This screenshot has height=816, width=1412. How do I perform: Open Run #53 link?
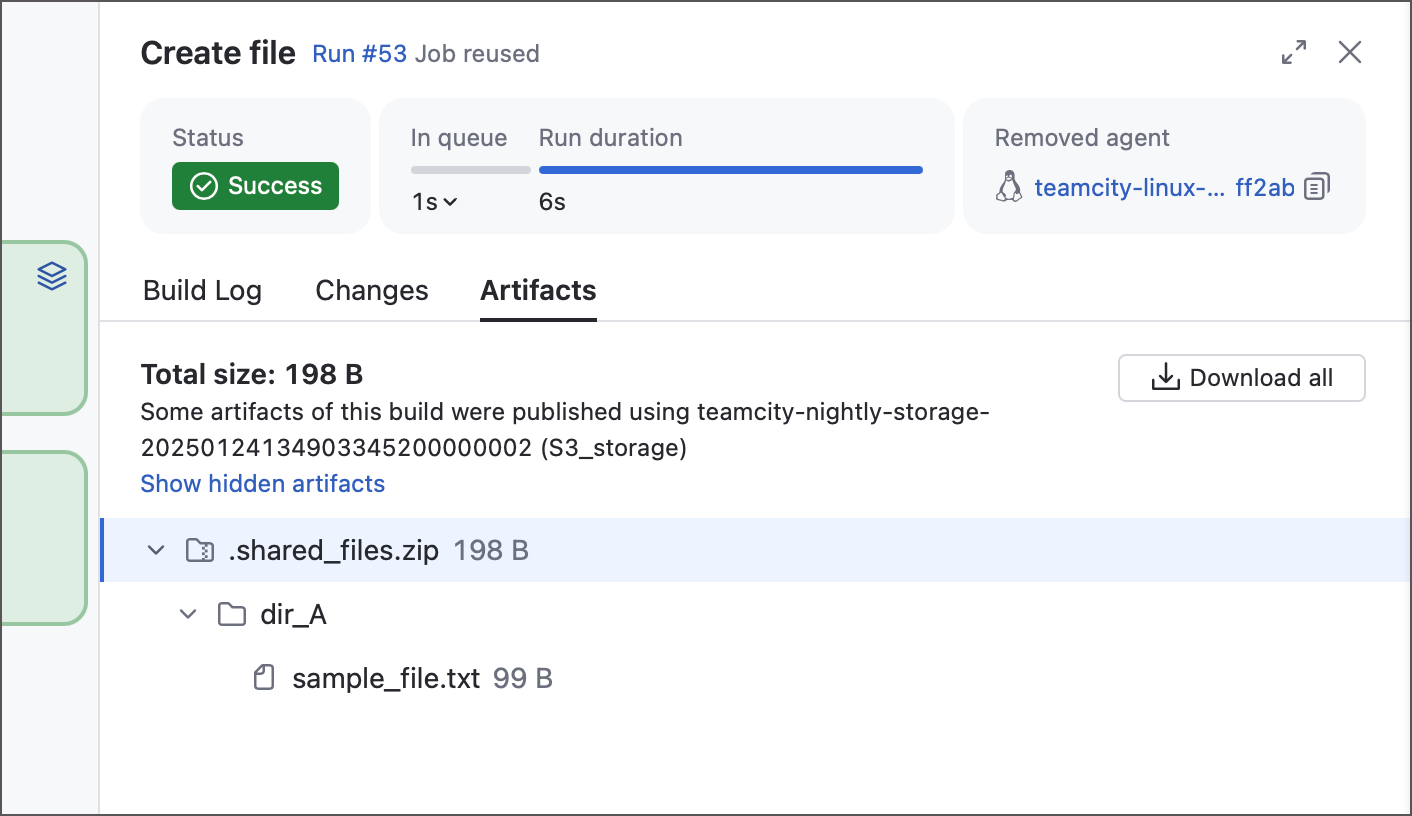point(359,53)
